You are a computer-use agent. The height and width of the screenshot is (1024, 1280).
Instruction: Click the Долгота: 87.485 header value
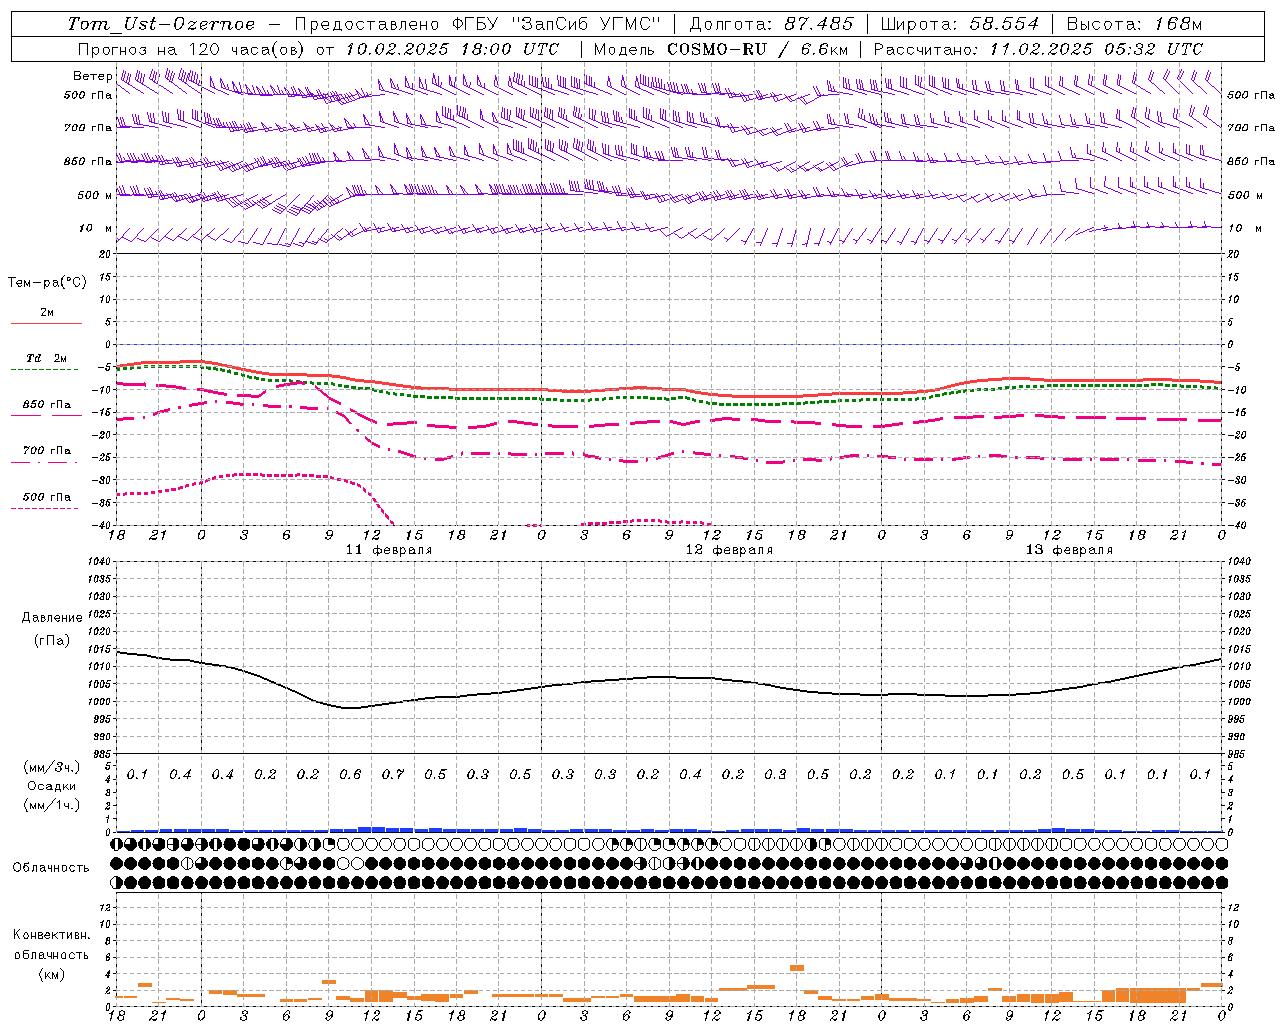pos(772,24)
